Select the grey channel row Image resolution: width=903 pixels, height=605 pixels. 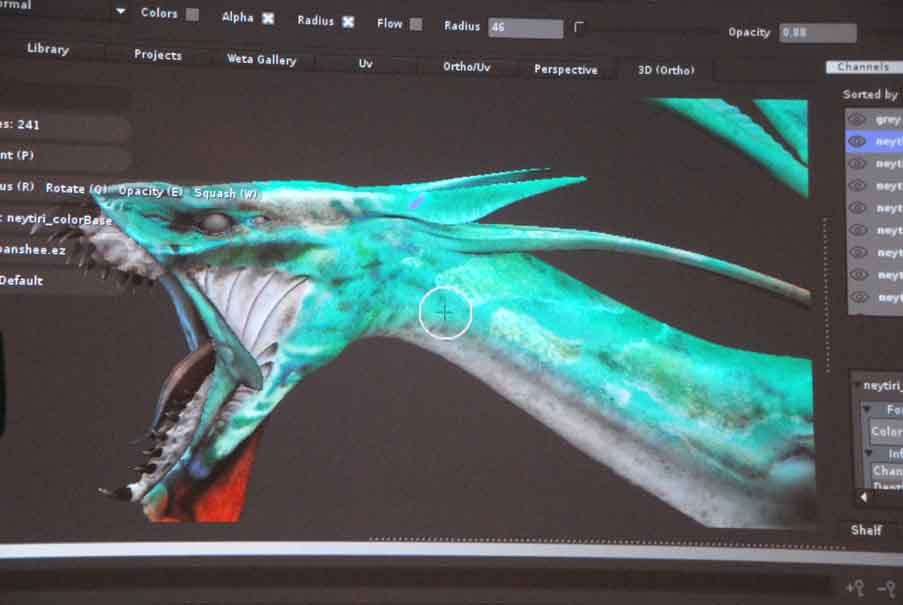coord(875,120)
